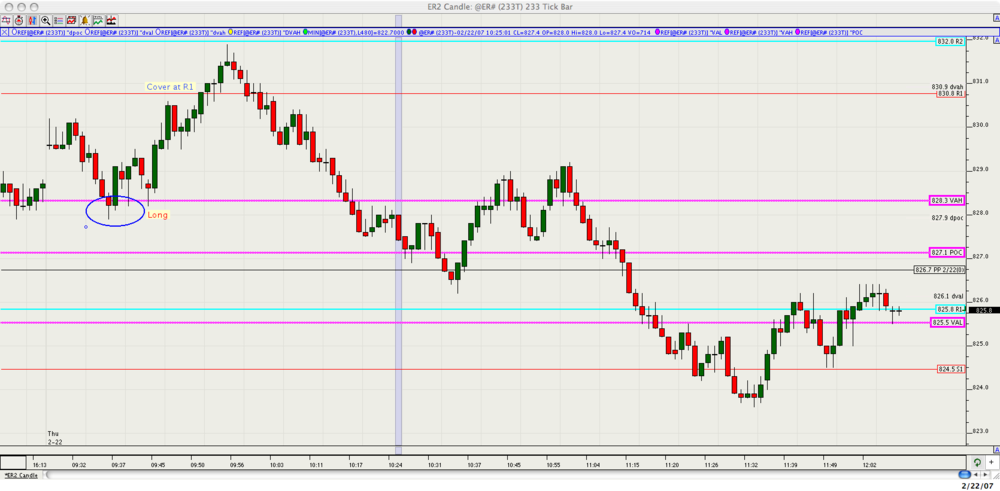
Task: Click the Thu 2-22 date label
Action: pyautogui.click(x=55, y=437)
